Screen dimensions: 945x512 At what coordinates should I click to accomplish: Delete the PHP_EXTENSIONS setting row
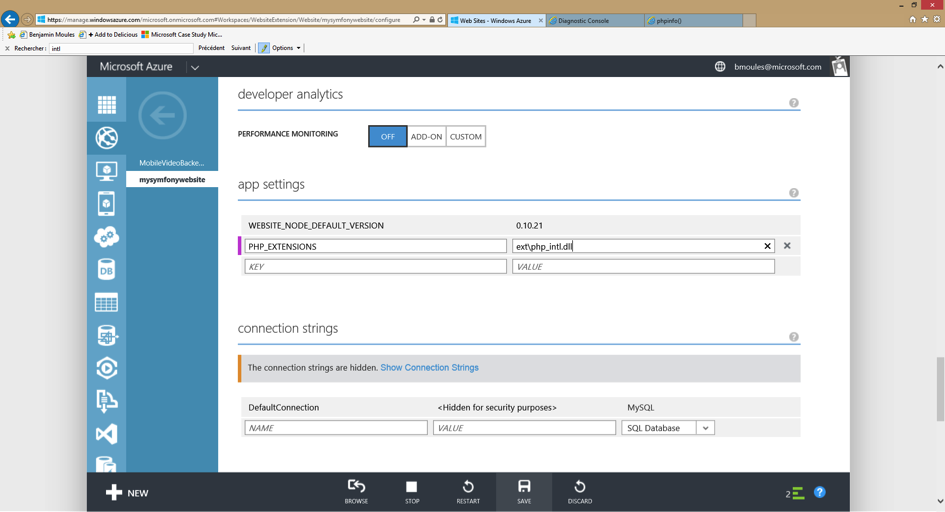787,246
